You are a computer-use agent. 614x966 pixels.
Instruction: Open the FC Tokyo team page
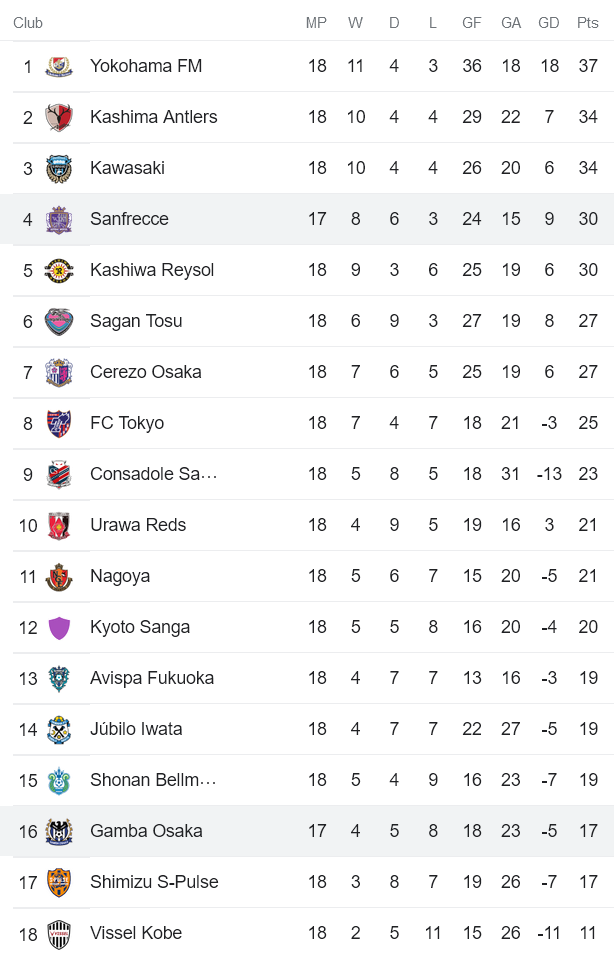[x=127, y=422]
